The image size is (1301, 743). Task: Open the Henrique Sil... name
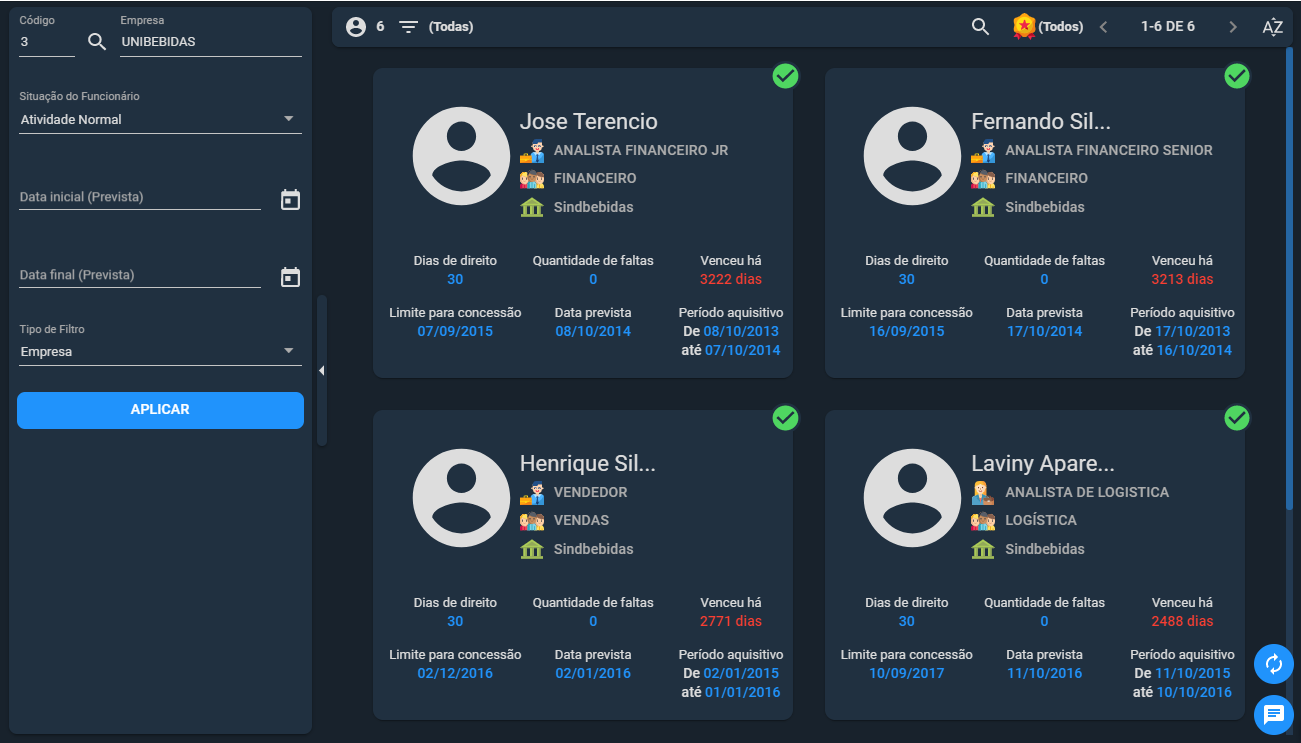click(x=588, y=464)
